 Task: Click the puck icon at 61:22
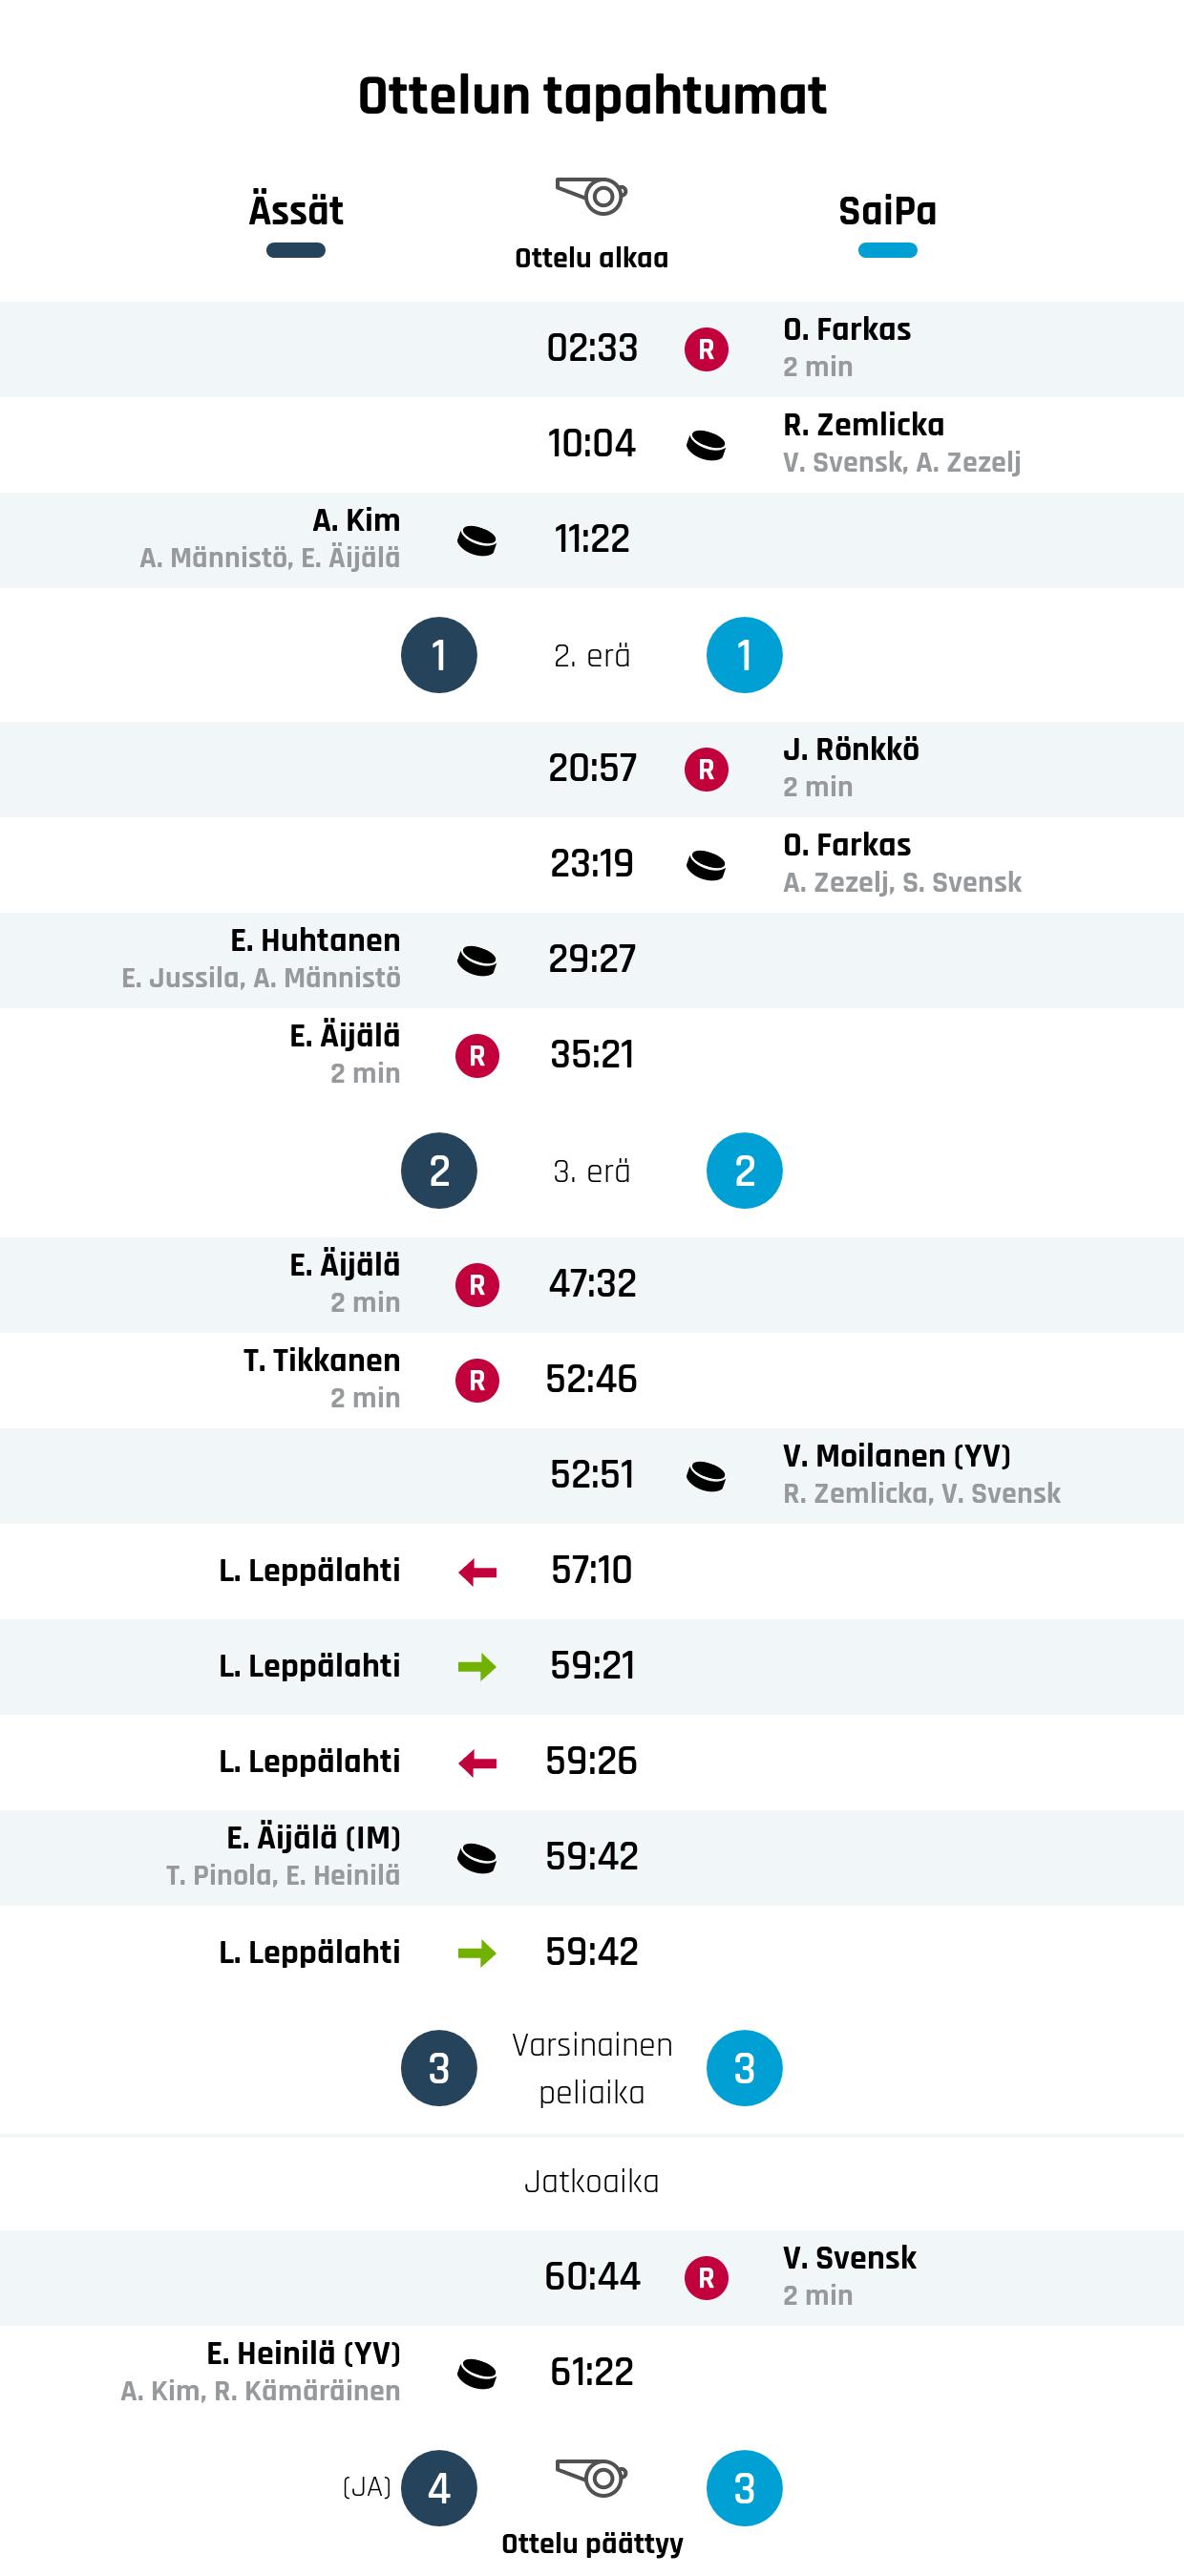tap(477, 2373)
